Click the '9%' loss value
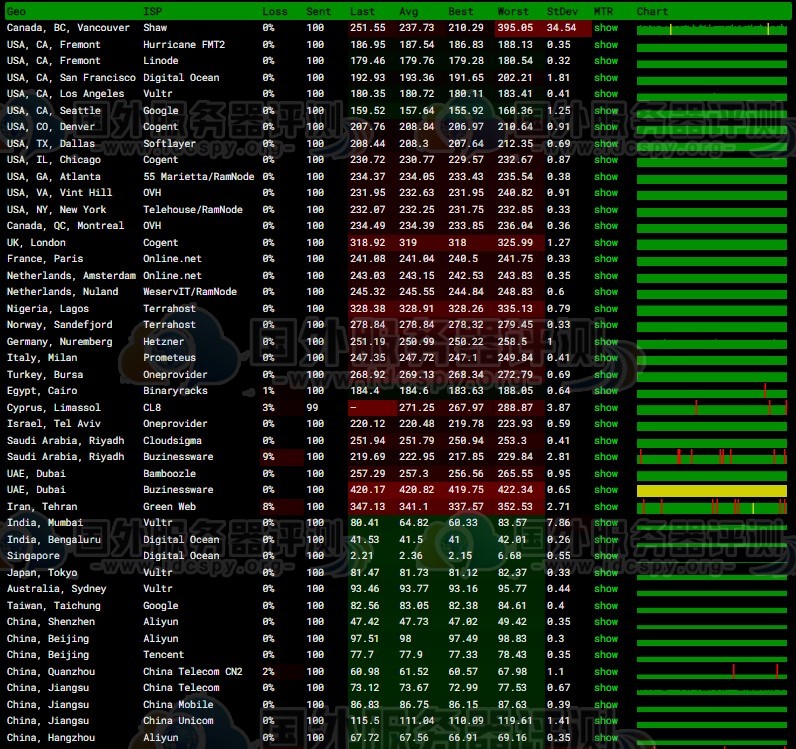Image resolution: width=796 pixels, height=749 pixels. [x=268, y=457]
